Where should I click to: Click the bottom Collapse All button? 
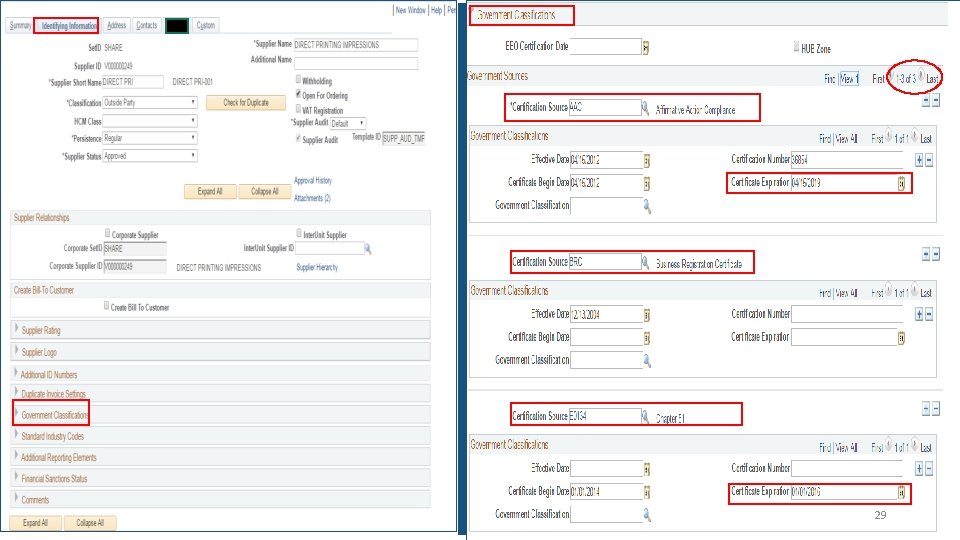point(90,523)
